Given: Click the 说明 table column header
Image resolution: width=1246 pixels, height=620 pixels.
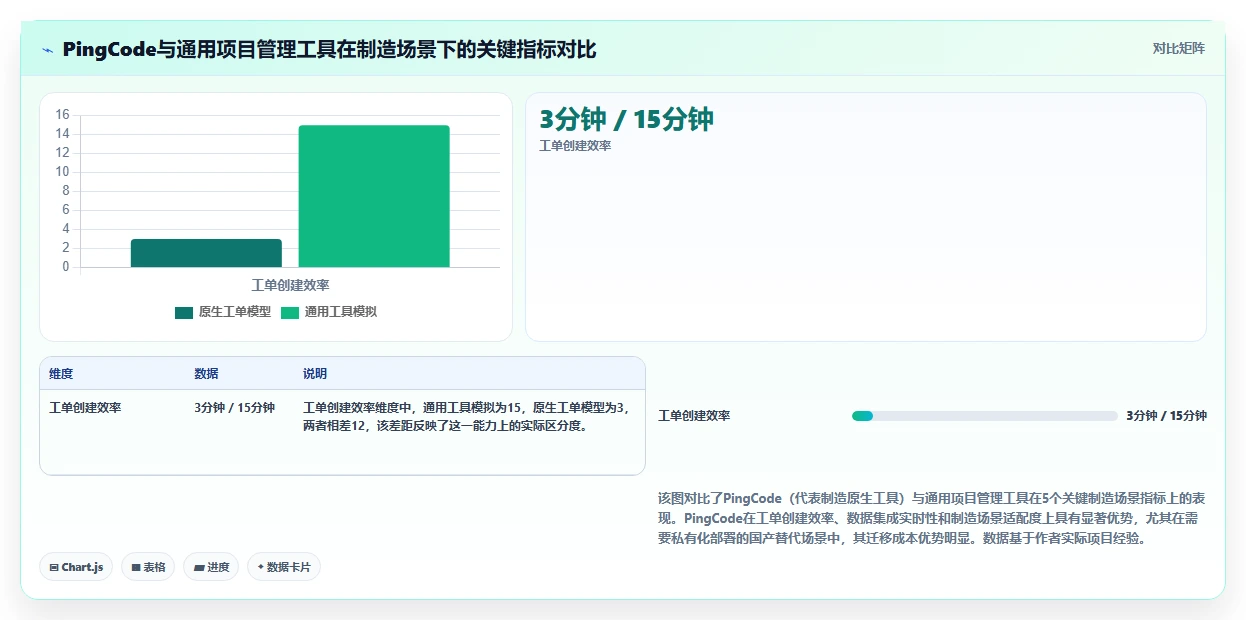Looking at the screenshot, I should tap(315, 374).
